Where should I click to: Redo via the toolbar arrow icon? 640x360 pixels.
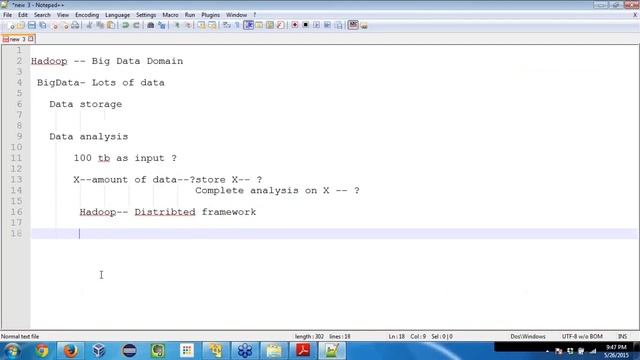(x=136, y=25)
